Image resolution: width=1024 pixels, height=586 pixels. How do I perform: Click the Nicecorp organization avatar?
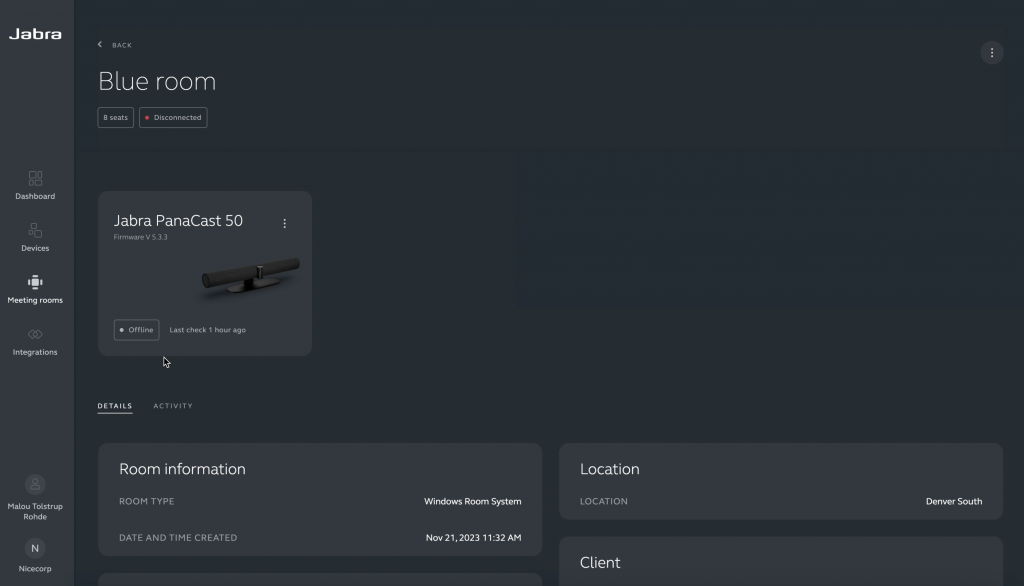[35, 548]
